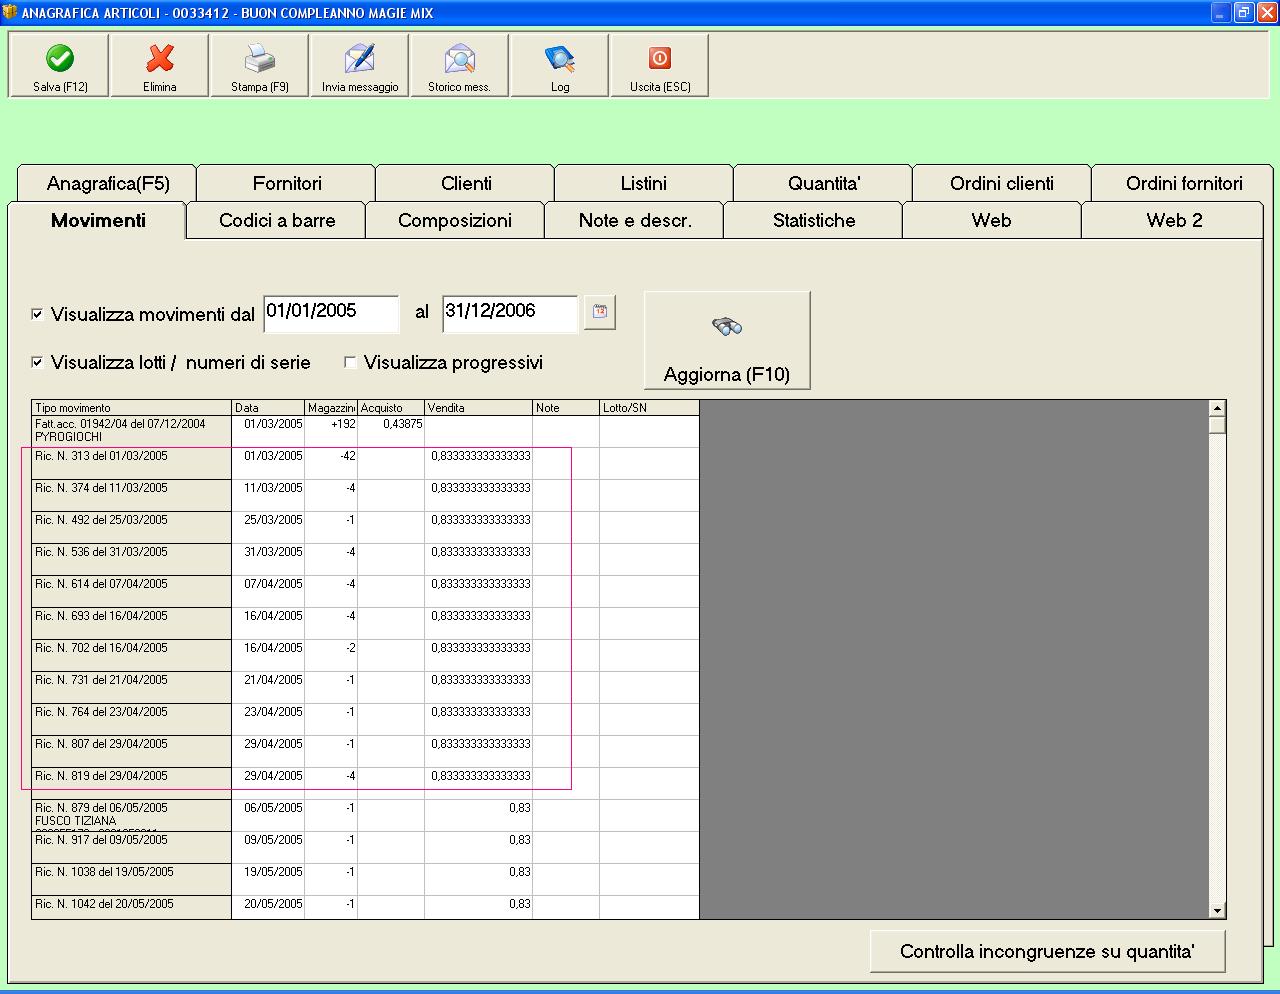Click the end date field 31/12/2006
Image resolution: width=1280 pixels, height=994 pixels.
(x=509, y=312)
